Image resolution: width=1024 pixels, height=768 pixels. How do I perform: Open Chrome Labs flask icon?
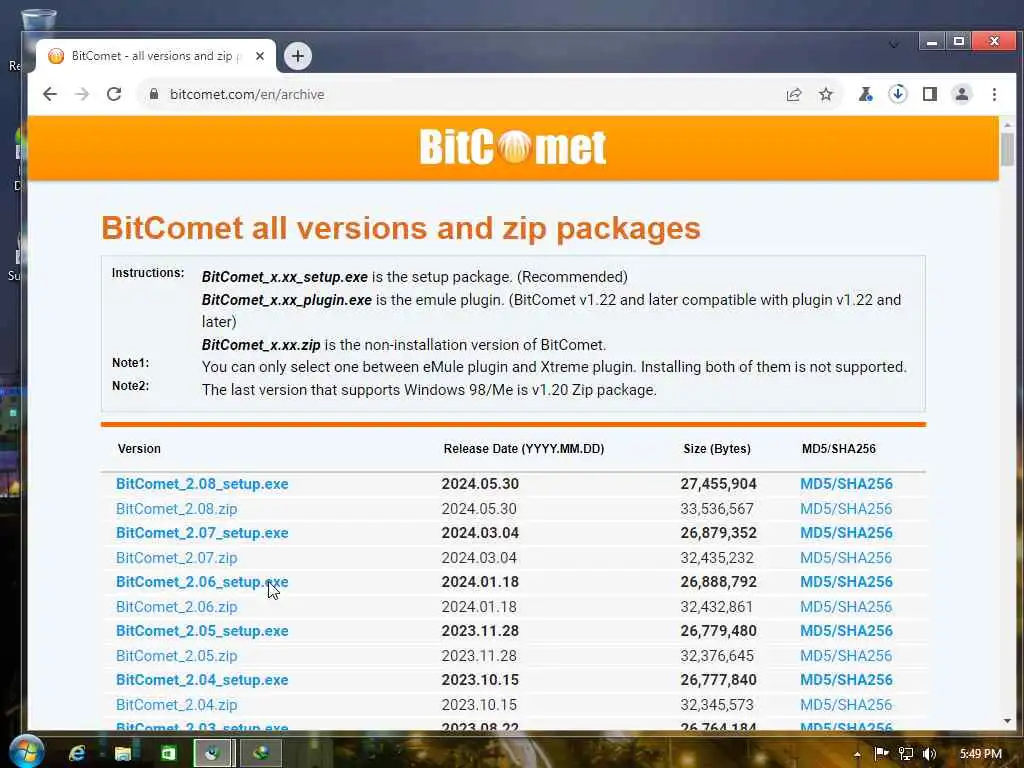(865, 95)
